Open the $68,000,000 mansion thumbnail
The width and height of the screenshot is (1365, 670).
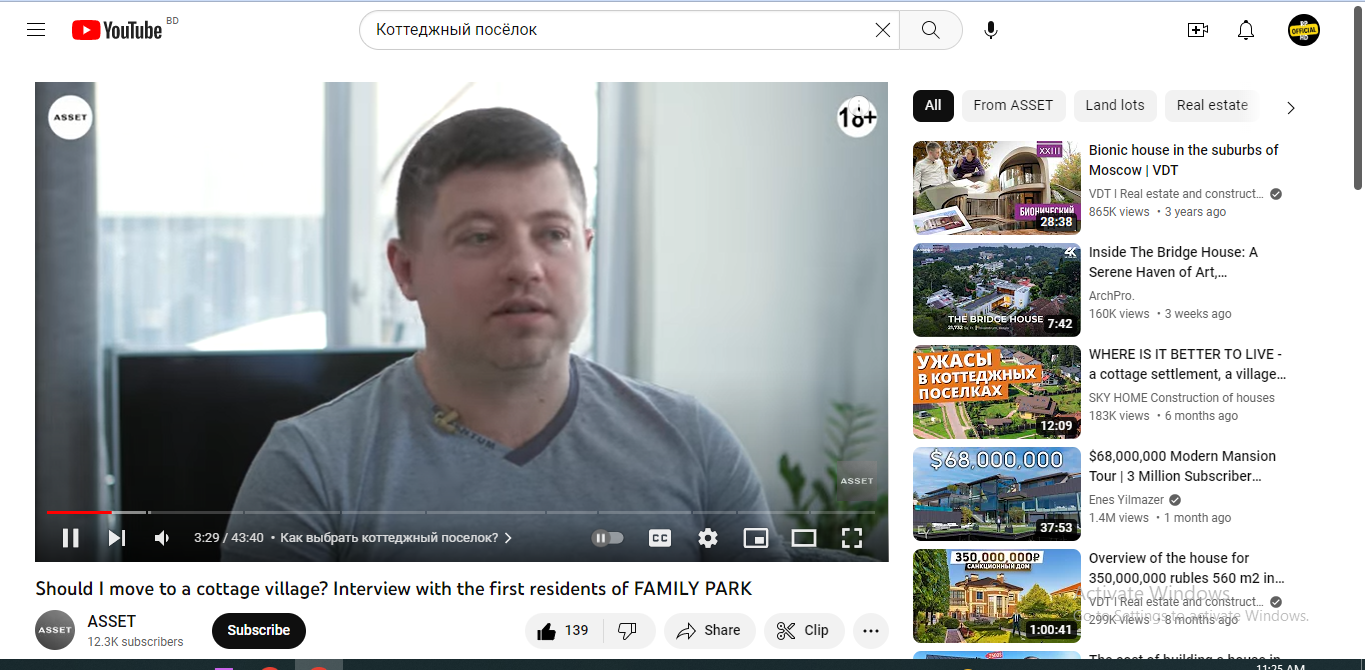point(997,494)
